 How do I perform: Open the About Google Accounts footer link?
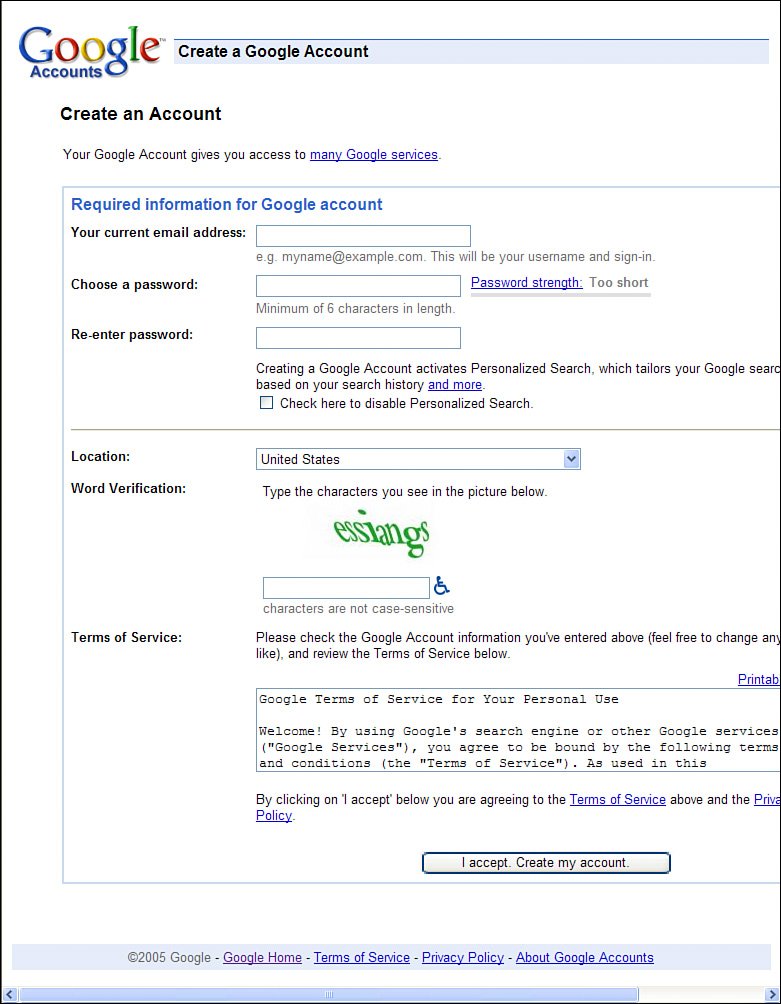(584, 957)
